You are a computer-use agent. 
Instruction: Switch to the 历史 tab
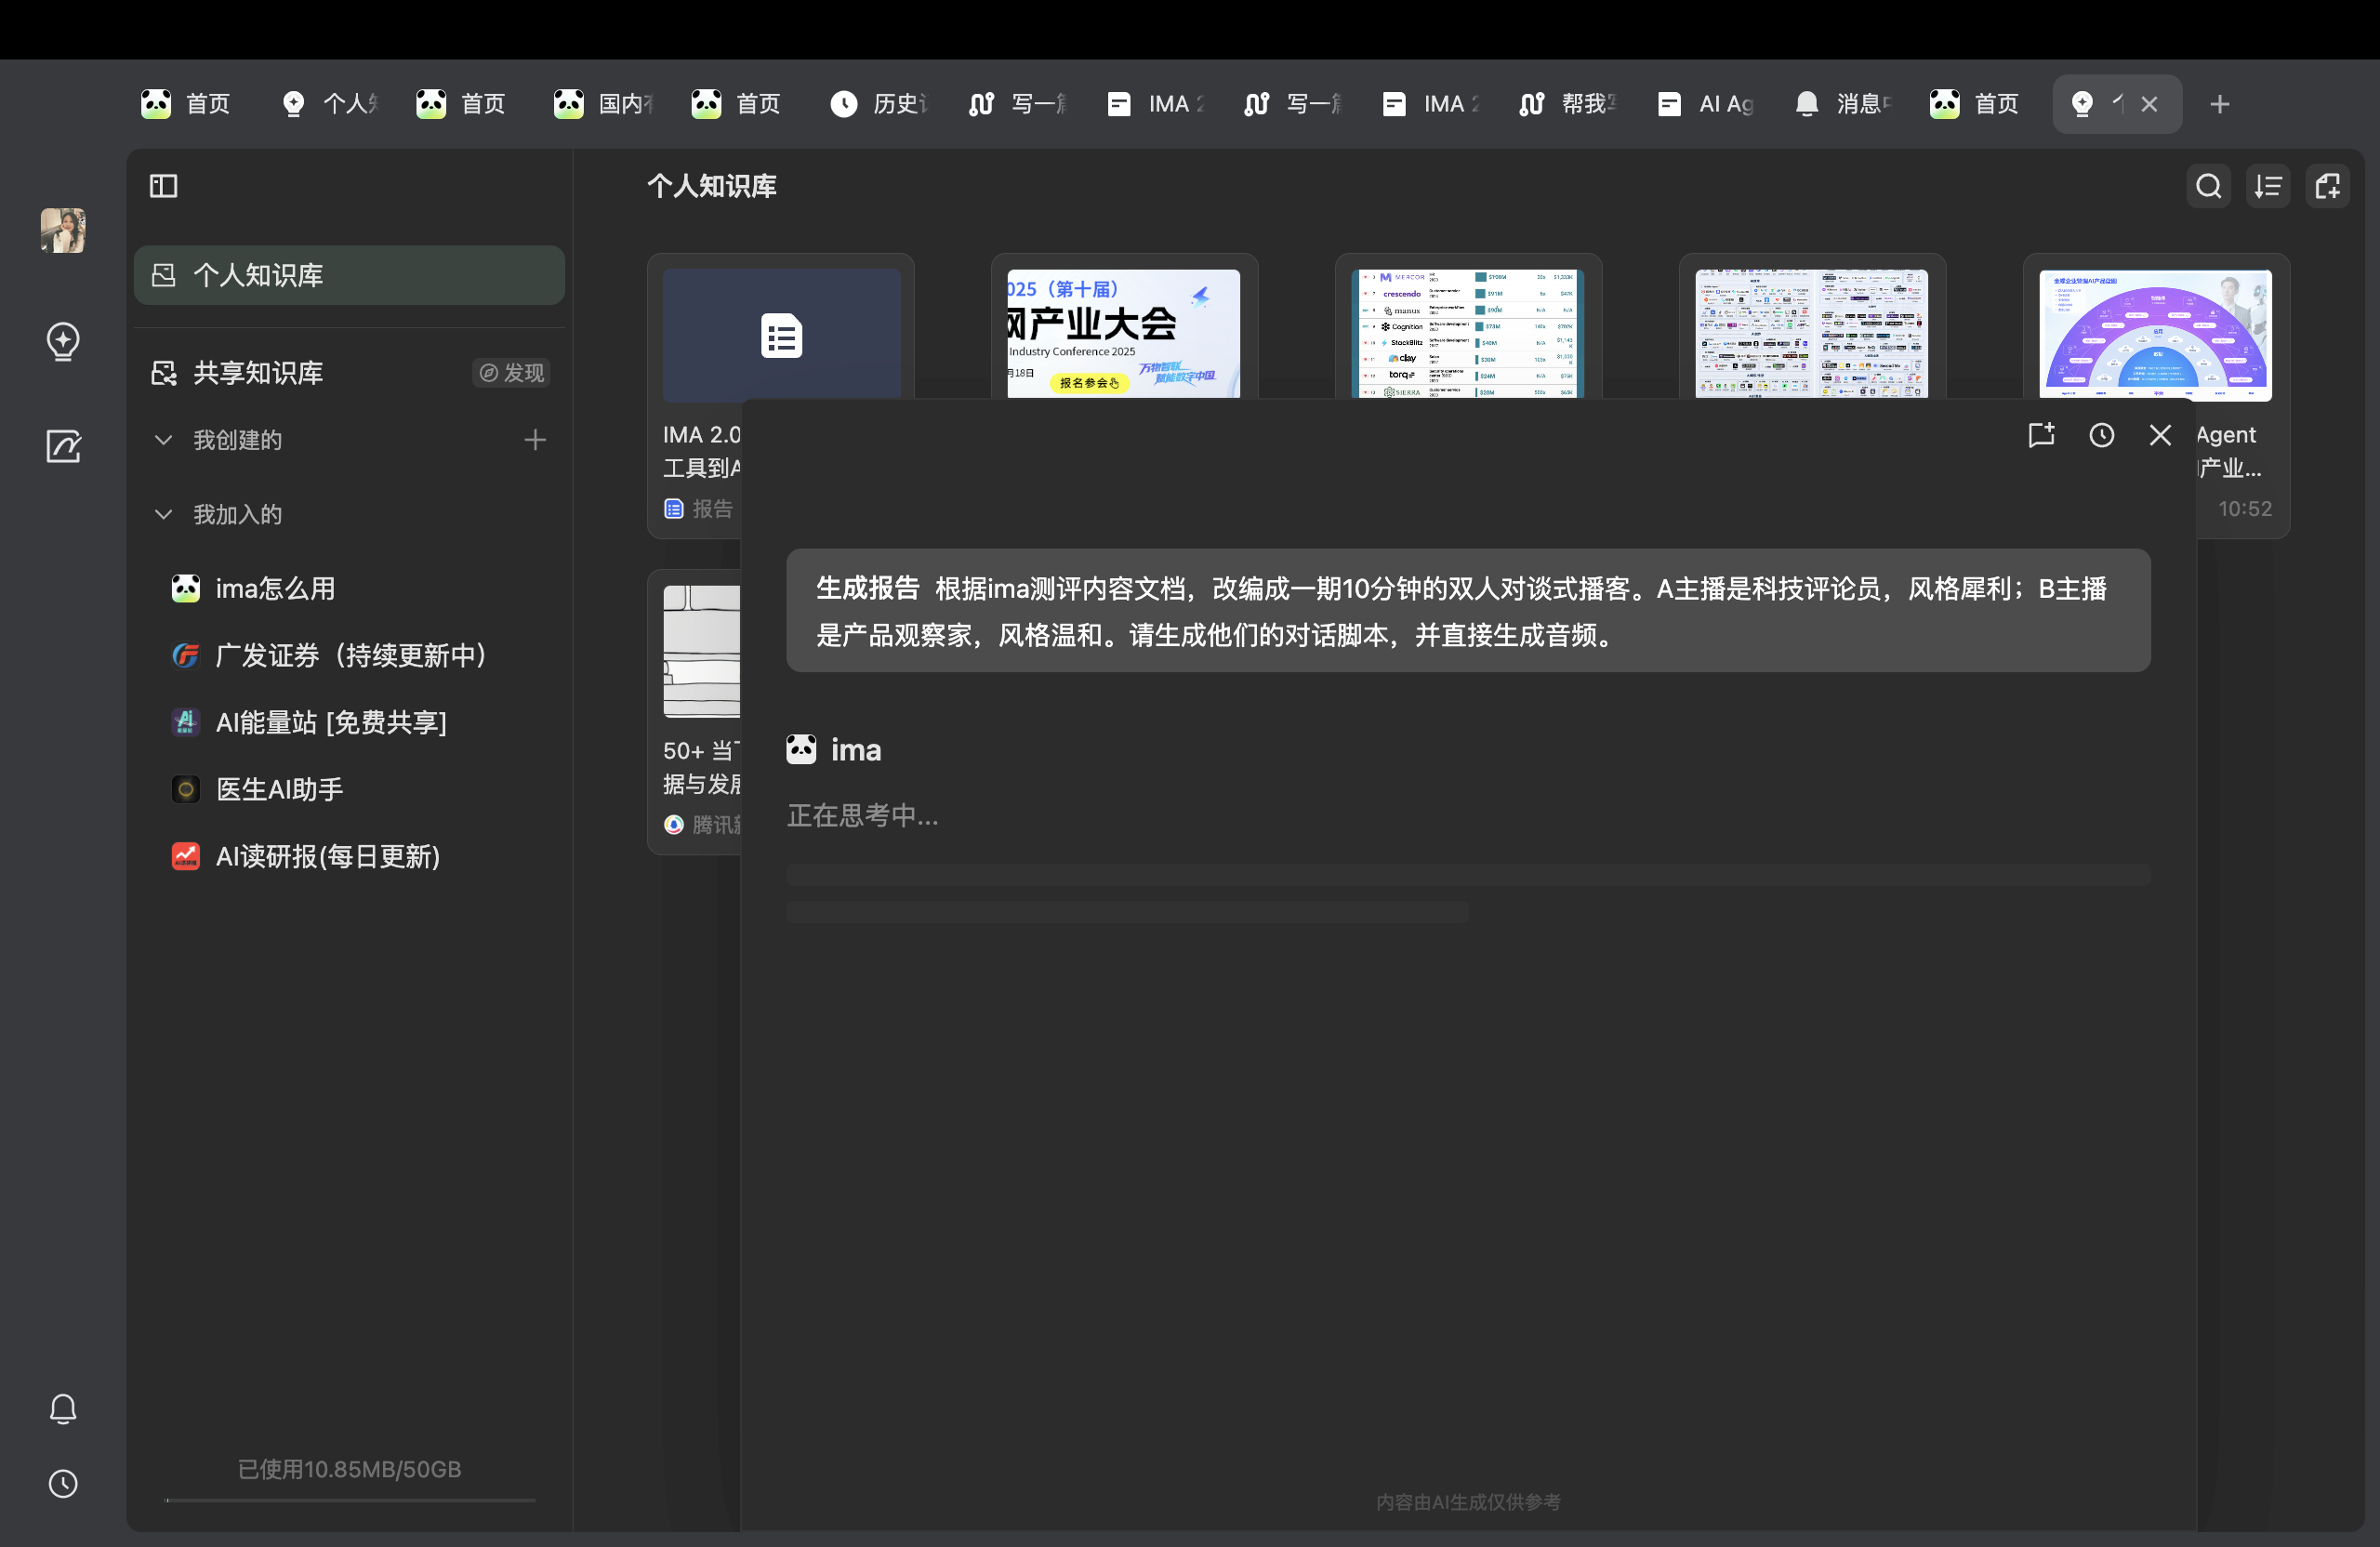pos(880,104)
